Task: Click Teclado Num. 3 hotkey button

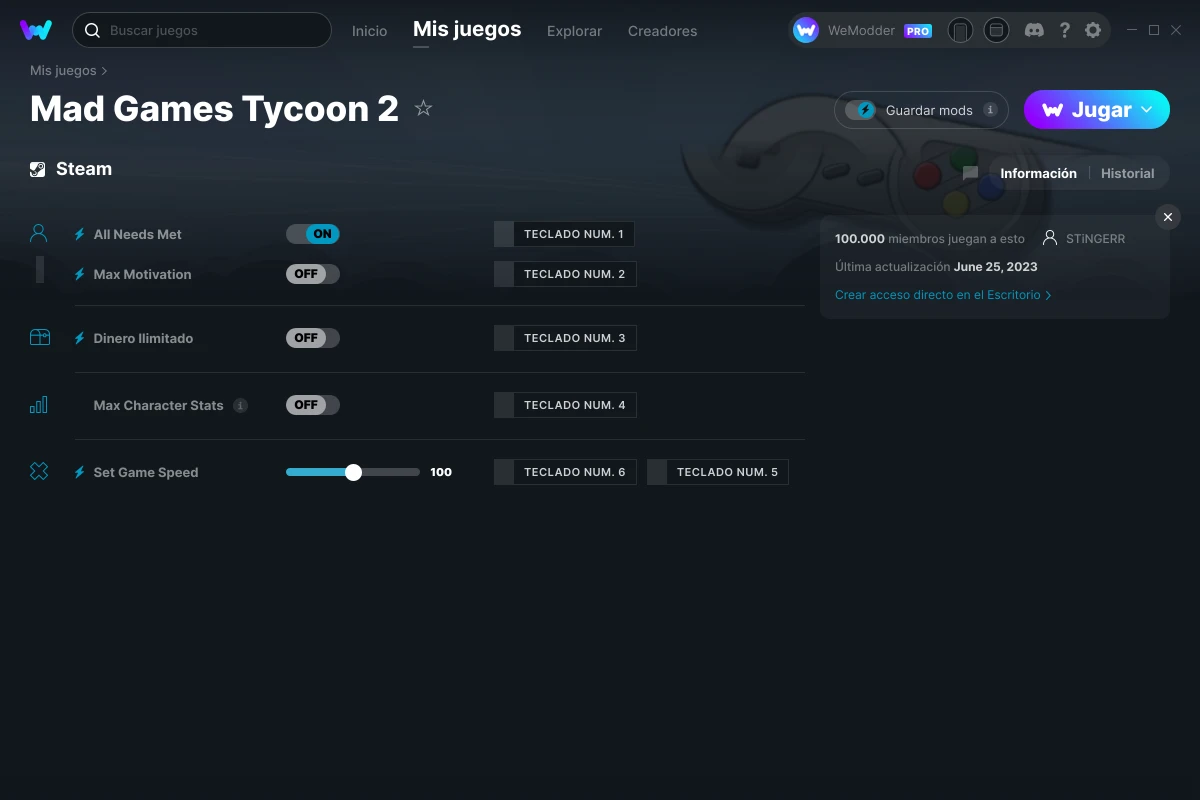Action: pos(565,338)
